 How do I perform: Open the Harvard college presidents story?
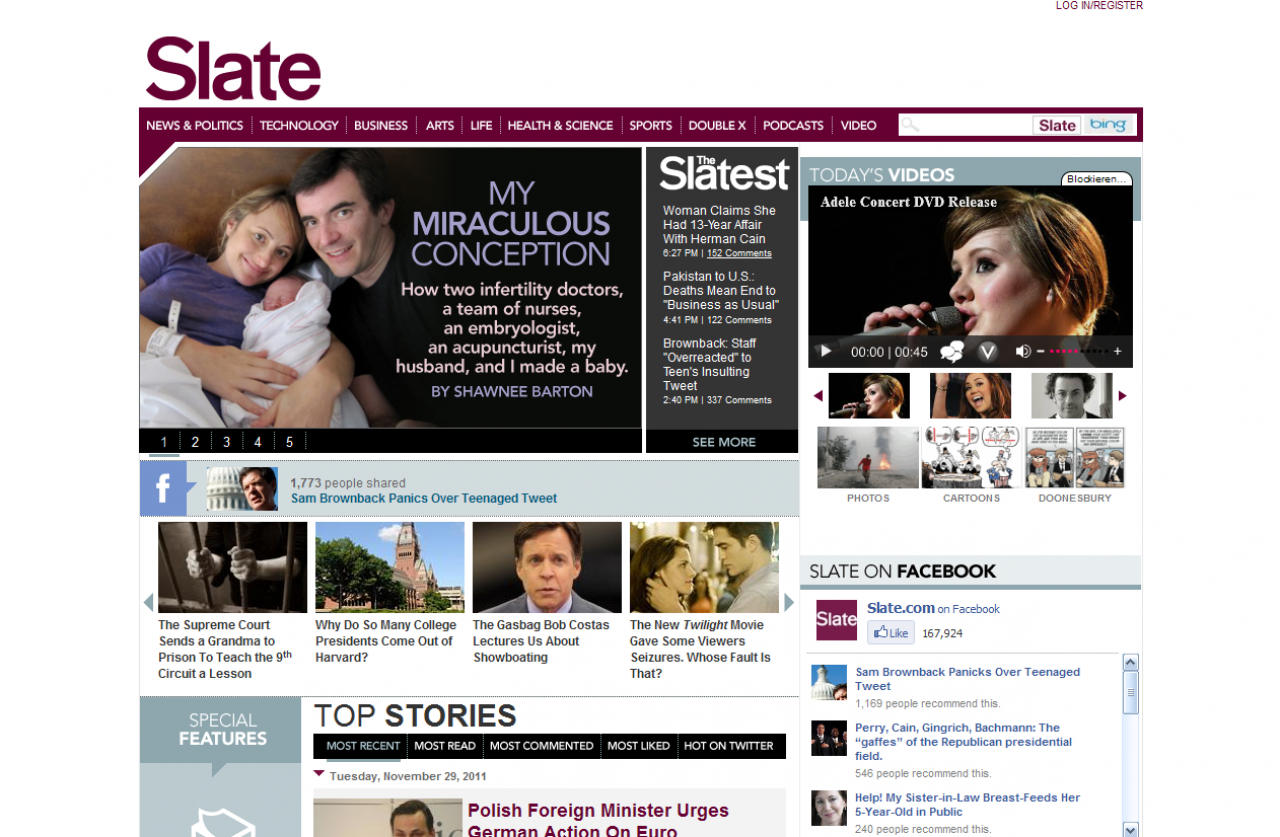pyautogui.click(x=386, y=641)
